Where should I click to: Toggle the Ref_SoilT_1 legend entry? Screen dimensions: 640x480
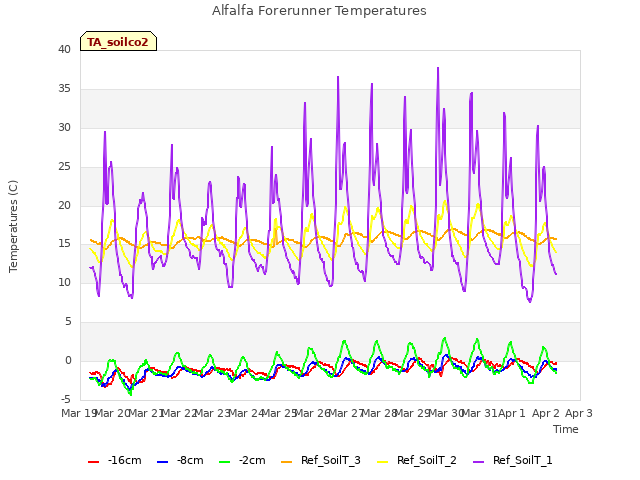click(513, 460)
